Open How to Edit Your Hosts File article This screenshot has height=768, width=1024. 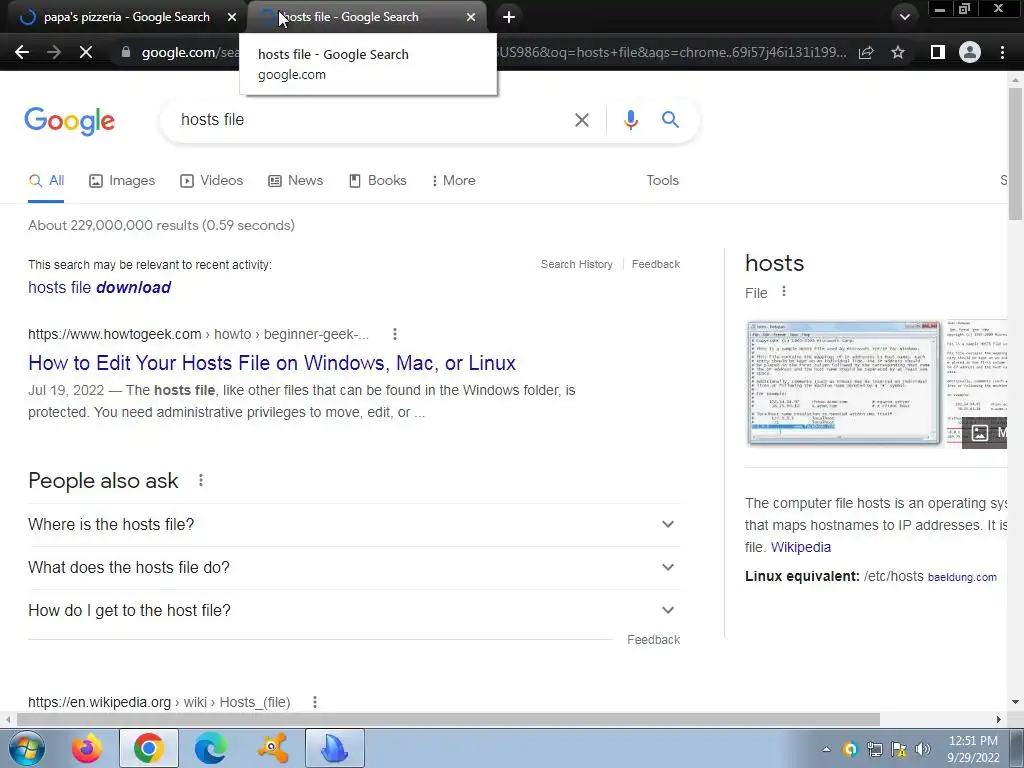click(272, 363)
